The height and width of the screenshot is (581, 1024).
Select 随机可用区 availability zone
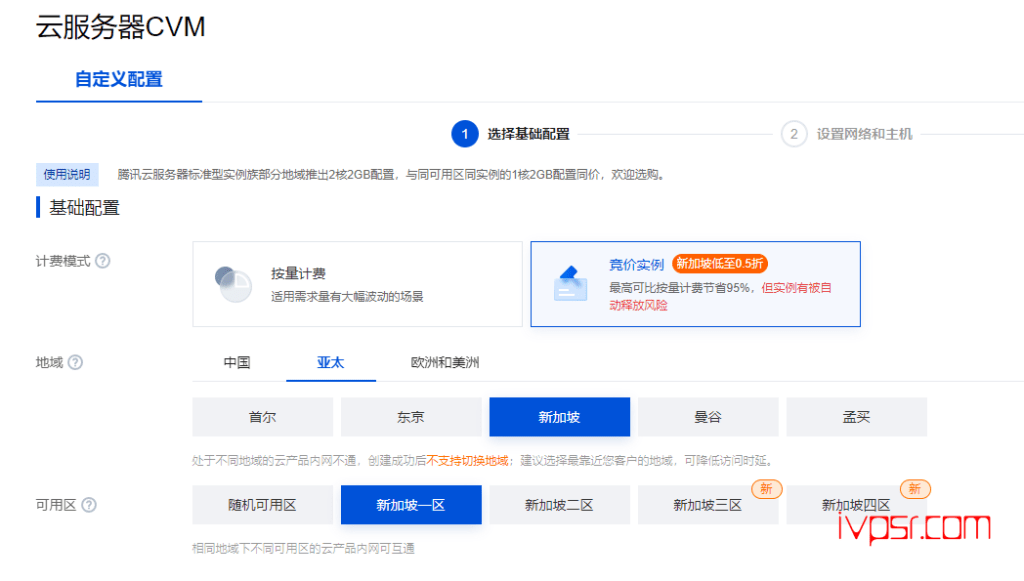263,505
